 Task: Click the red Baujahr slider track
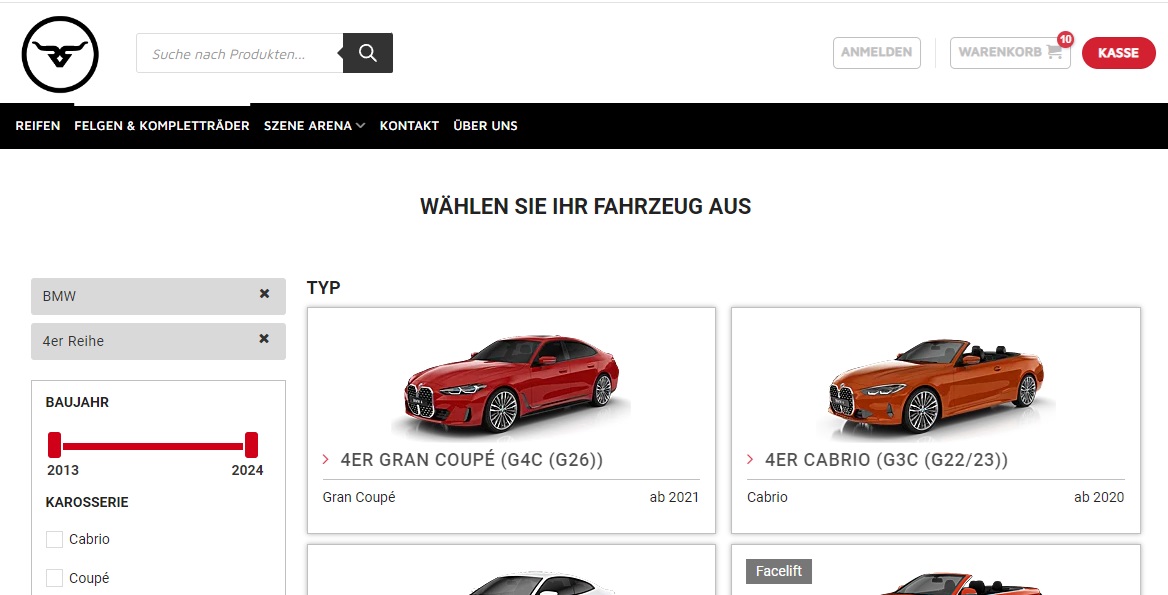(153, 446)
